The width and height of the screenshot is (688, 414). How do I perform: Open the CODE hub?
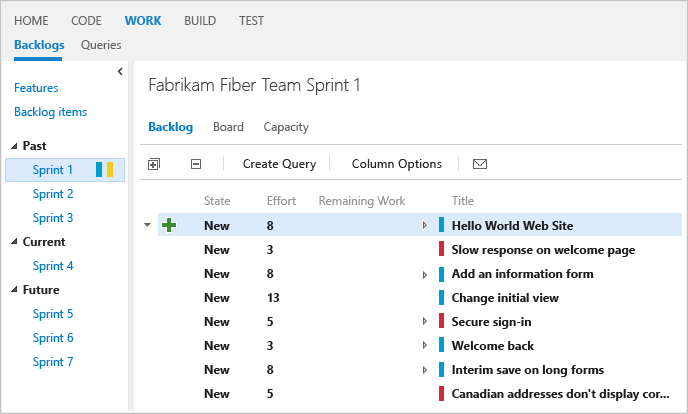coord(86,21)
